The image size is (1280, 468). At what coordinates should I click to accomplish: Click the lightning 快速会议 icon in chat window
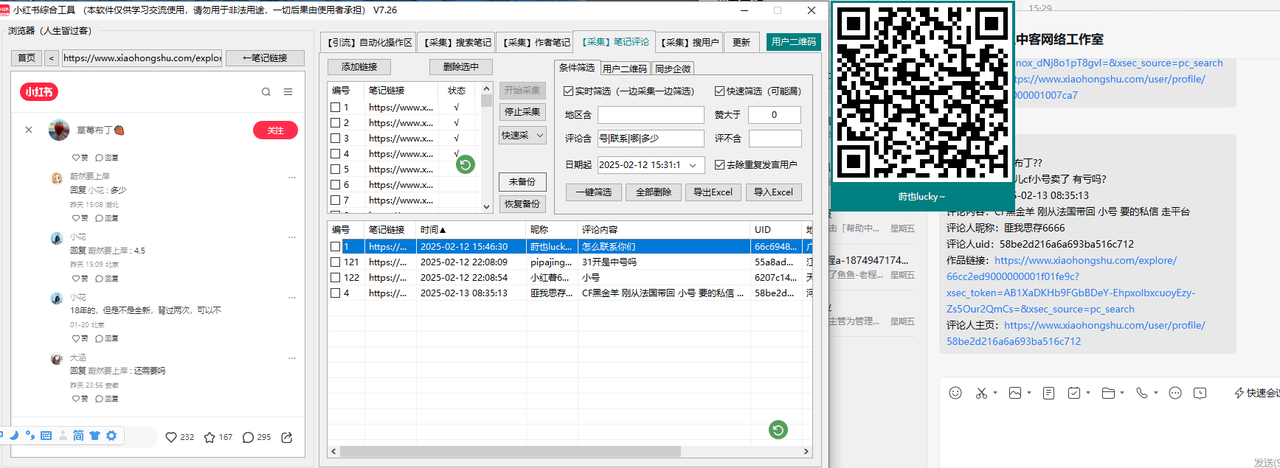1240,393
